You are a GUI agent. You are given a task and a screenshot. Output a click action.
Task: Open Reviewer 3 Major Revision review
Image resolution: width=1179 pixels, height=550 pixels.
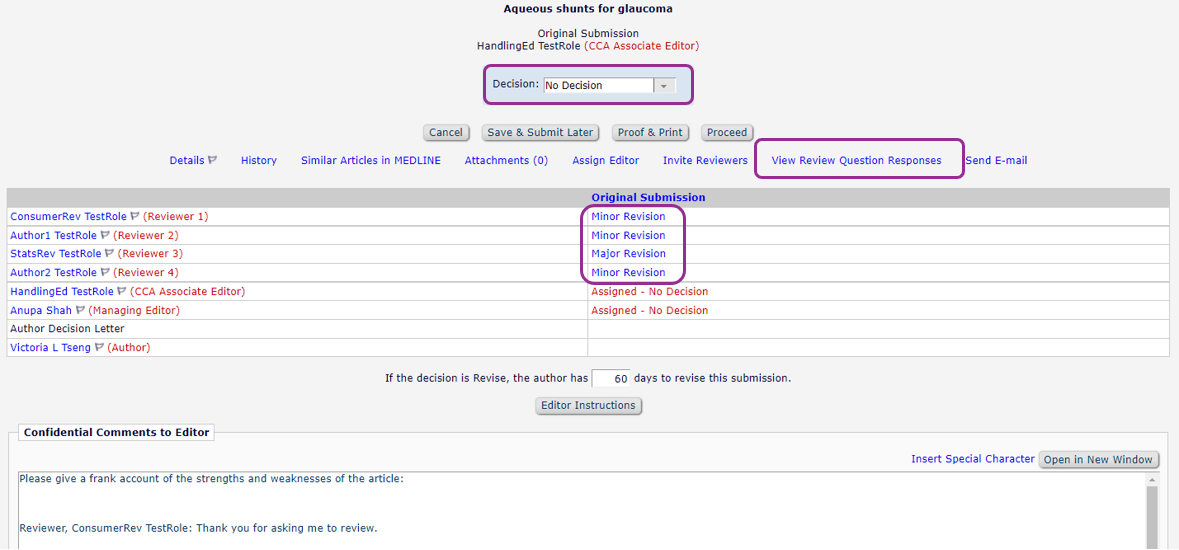(628, 254)
